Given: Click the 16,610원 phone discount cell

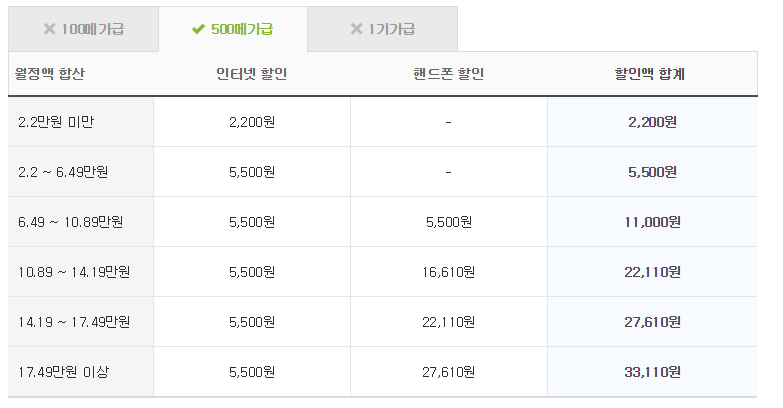Looking at the screenshot, I should 448,272.
